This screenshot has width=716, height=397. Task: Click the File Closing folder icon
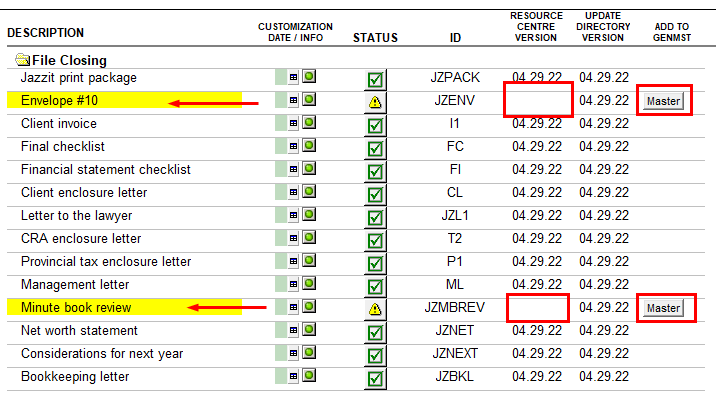[22, 59]
